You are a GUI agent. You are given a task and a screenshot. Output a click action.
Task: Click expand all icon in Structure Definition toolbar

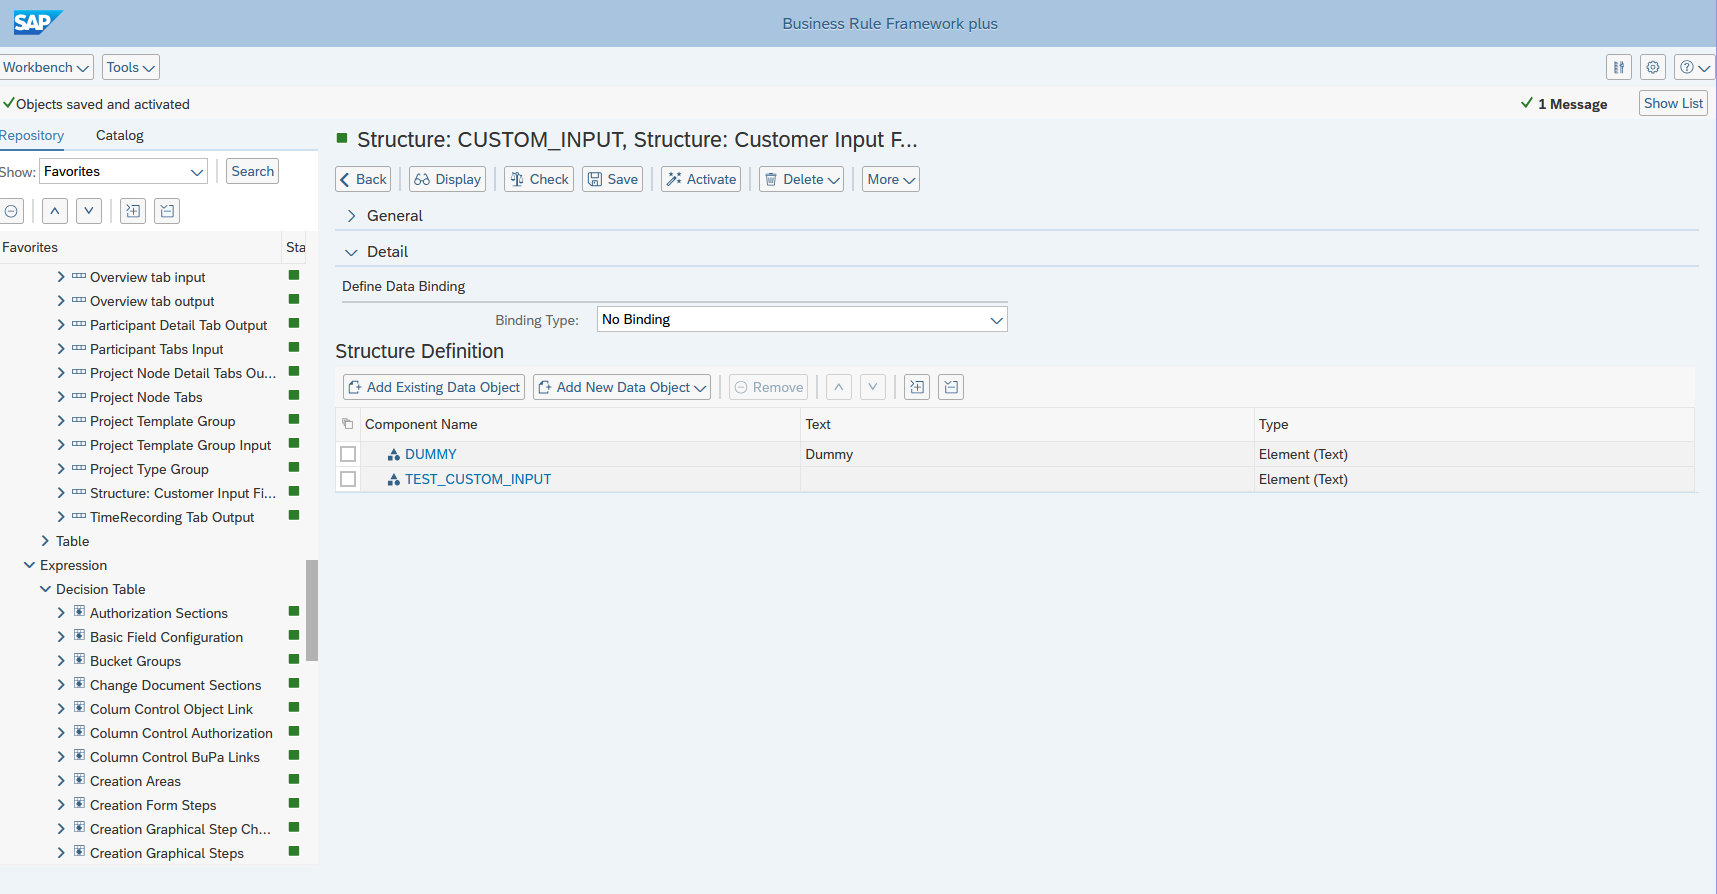point(917,387)
